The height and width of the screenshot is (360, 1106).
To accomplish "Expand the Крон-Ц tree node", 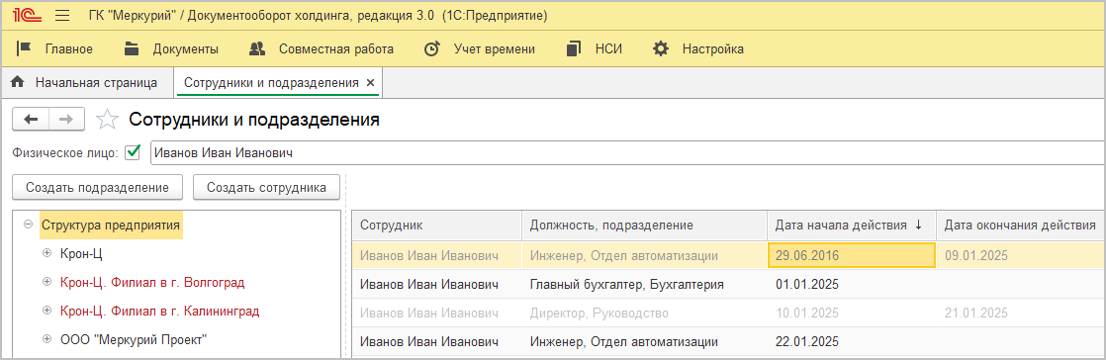I will [x=47, y=253].
